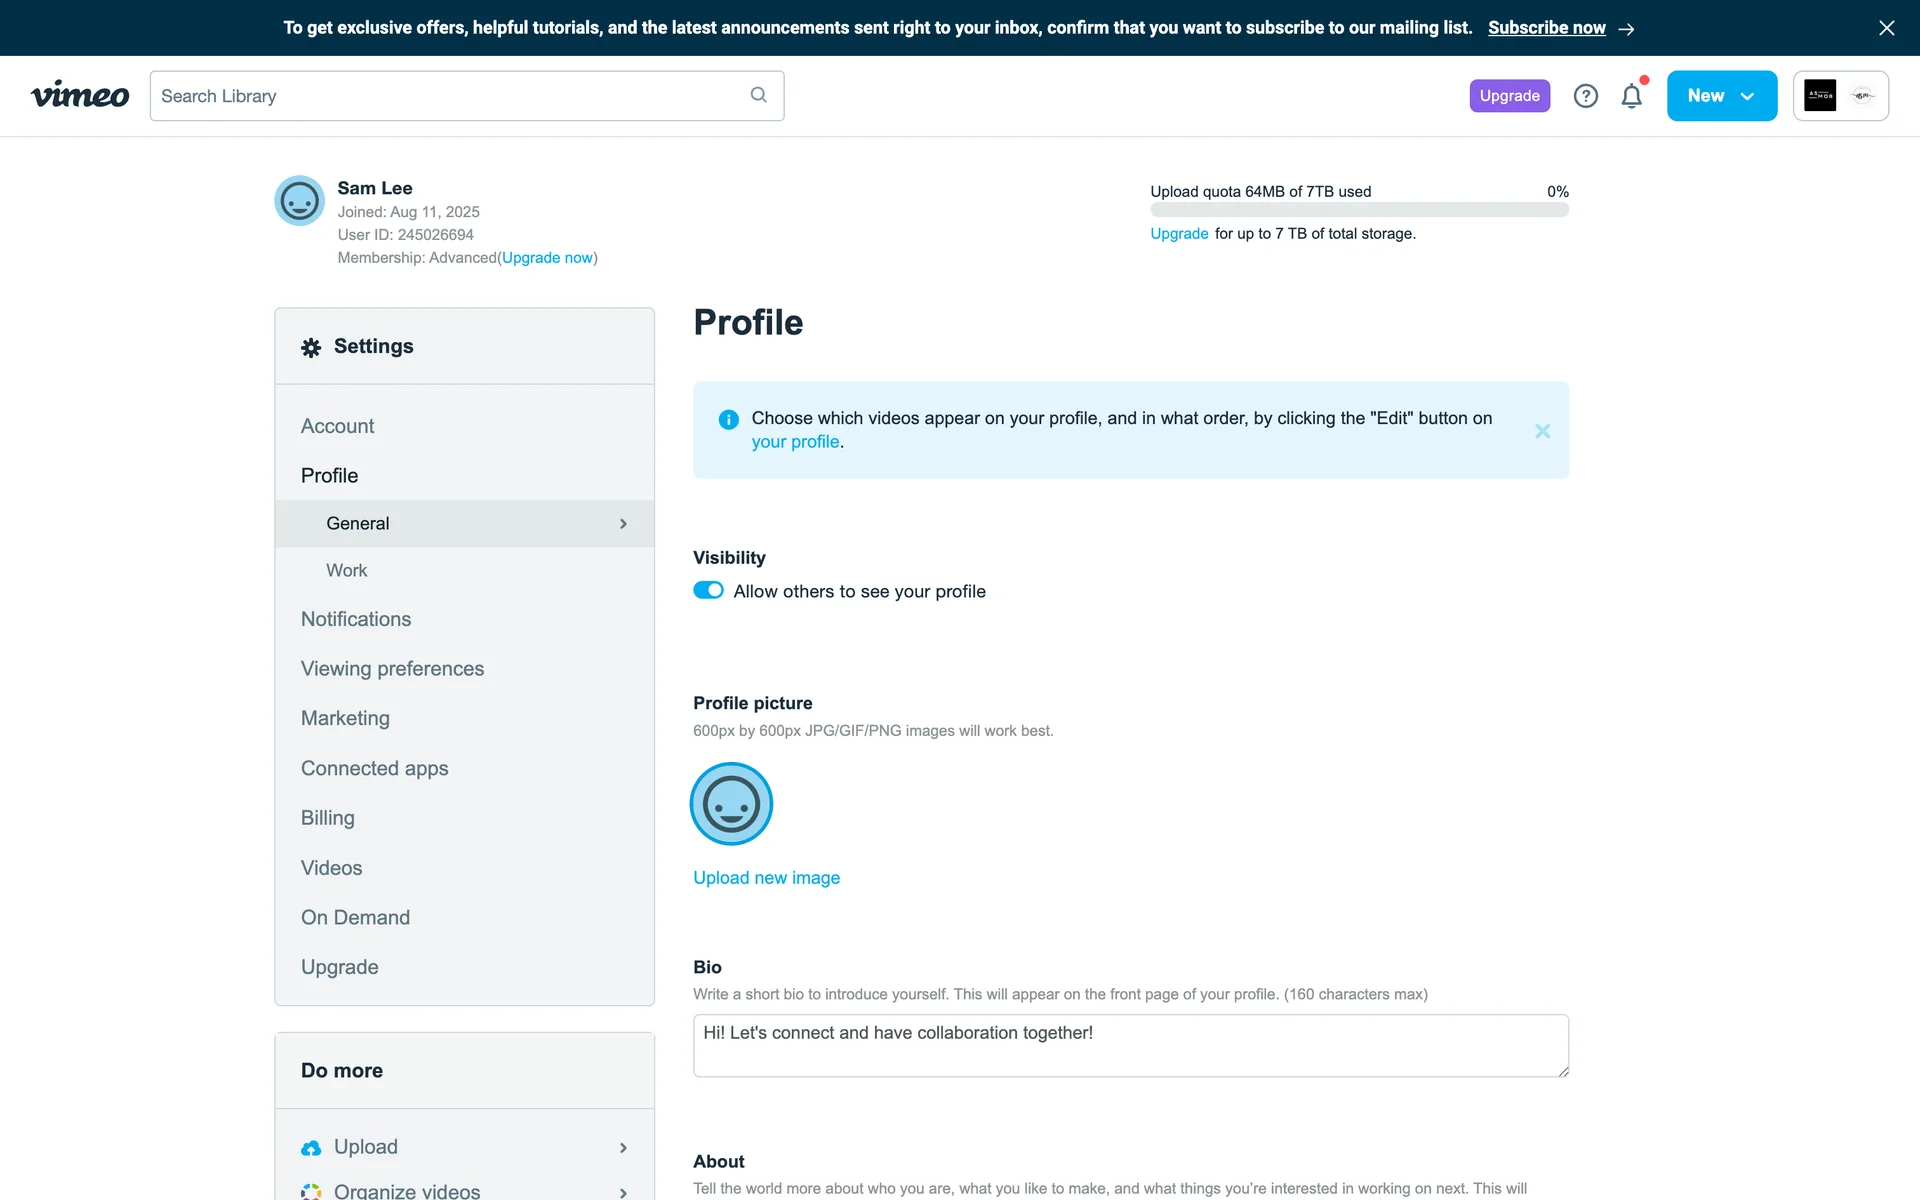This screenshot has width=1920, height=1200.
Task: Click the purple Upgrade button
Action: [1509, 96]
